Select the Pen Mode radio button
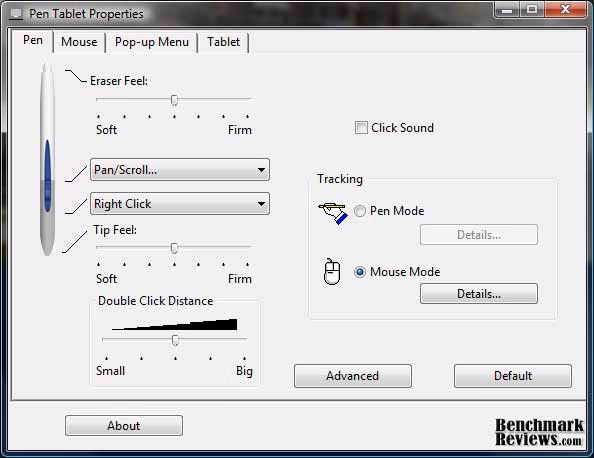 (360, 211)
